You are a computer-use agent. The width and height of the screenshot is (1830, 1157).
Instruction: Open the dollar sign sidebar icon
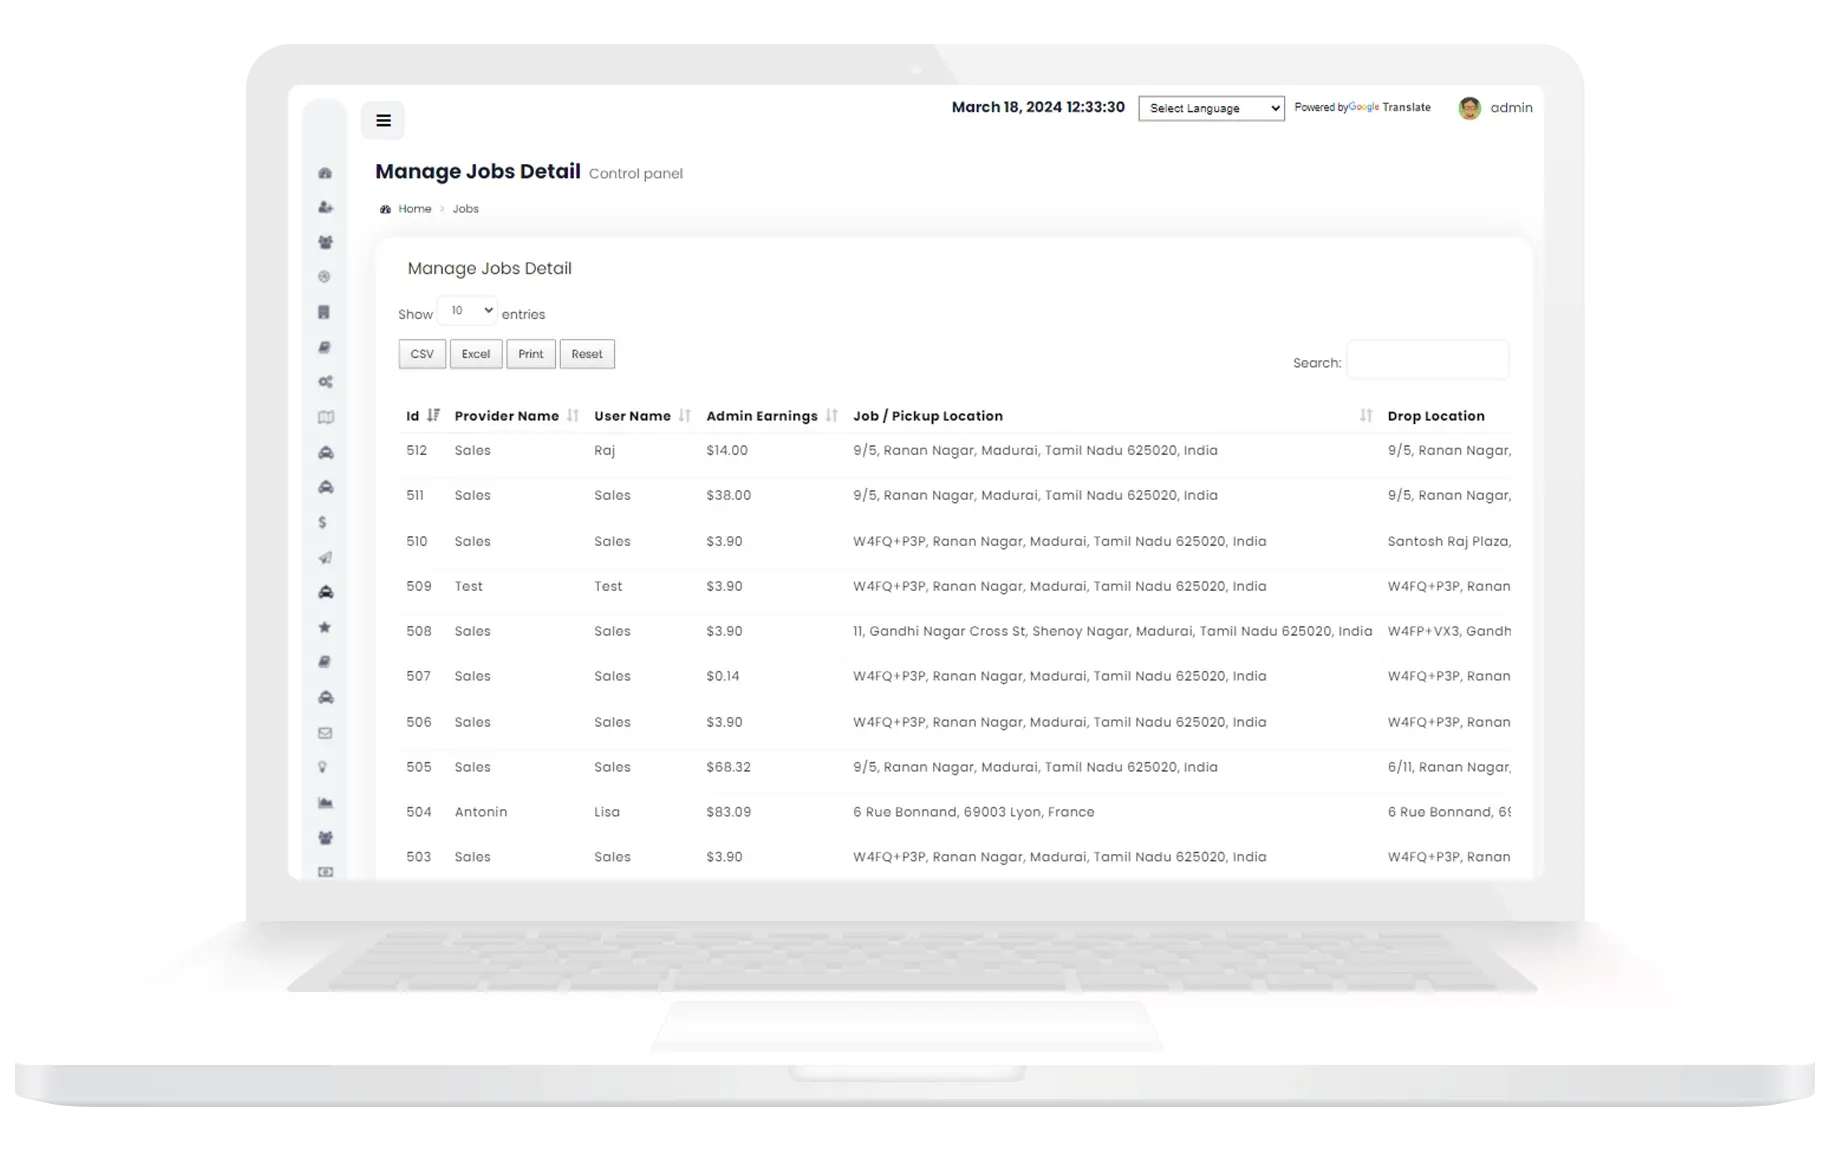click(x=322, y=522)
